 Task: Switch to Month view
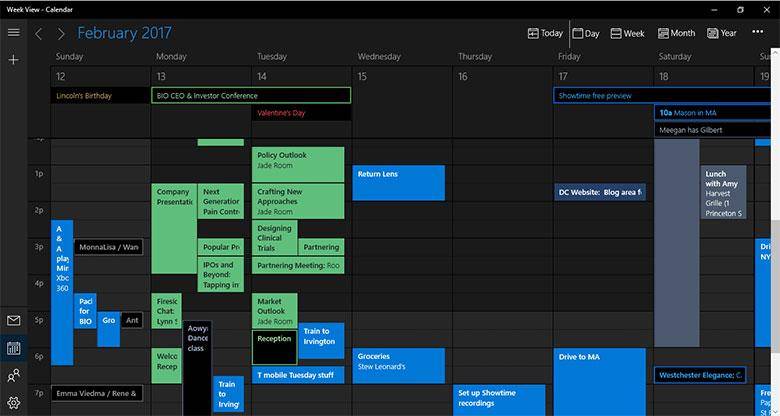coord(676,33)
